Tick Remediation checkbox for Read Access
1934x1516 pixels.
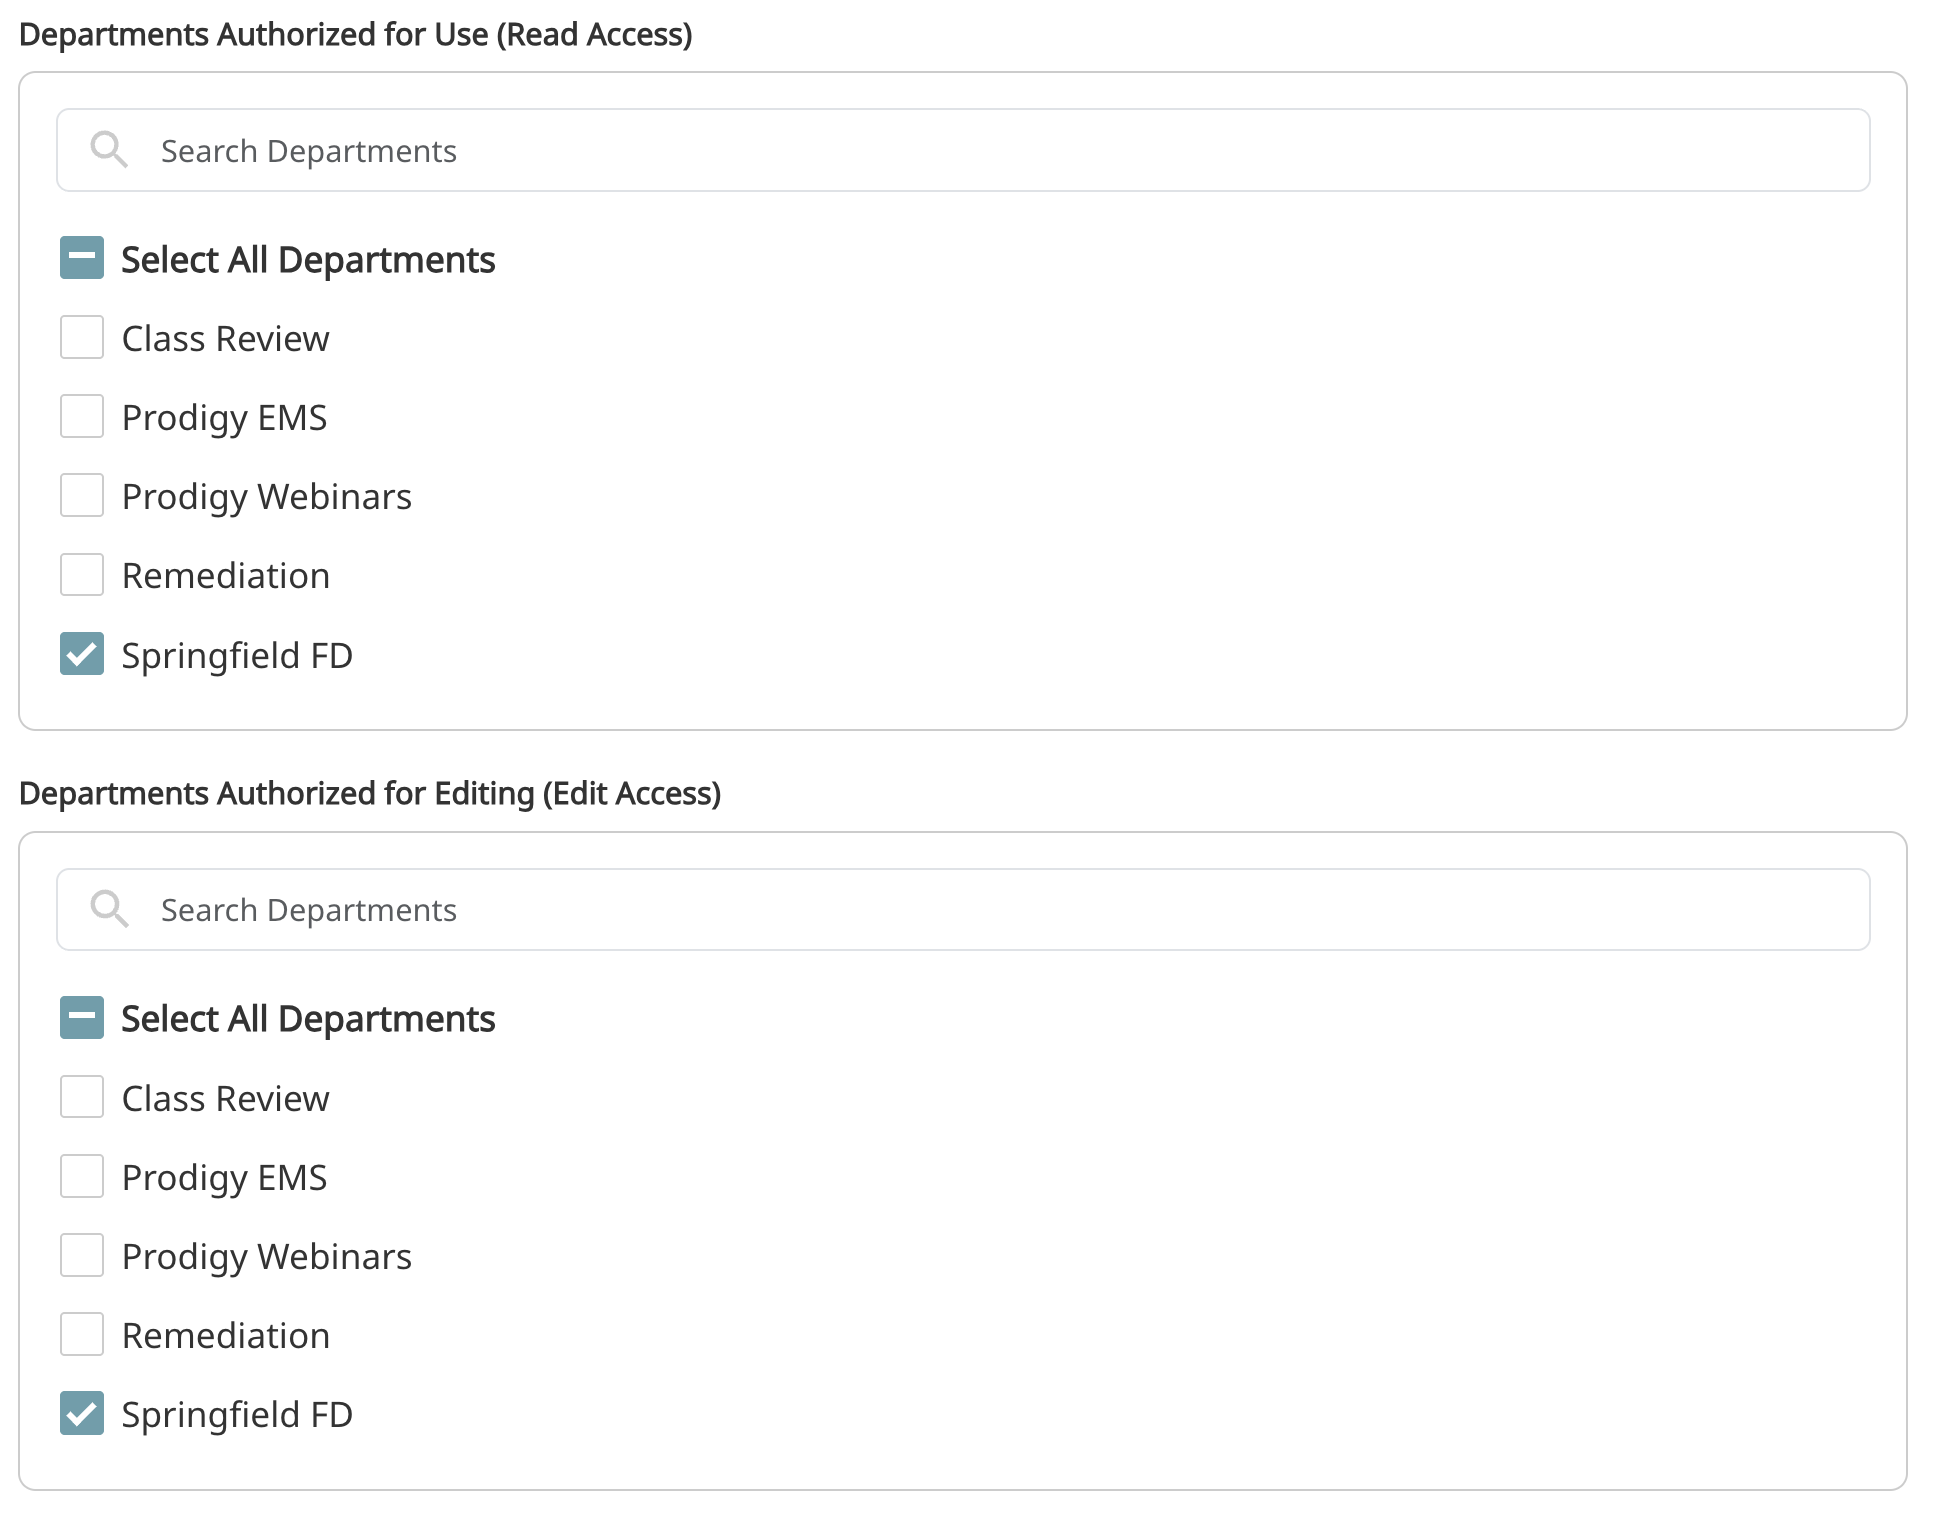pos(82,575)
